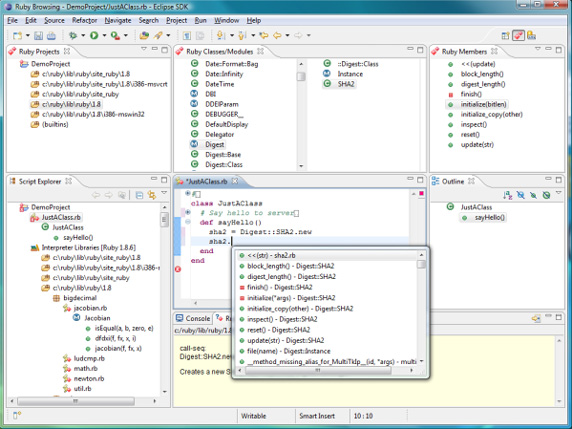Open the Script Explorer view menu triangle
Image resolution: width=572 pixels, height=429 pixels.
164,193
